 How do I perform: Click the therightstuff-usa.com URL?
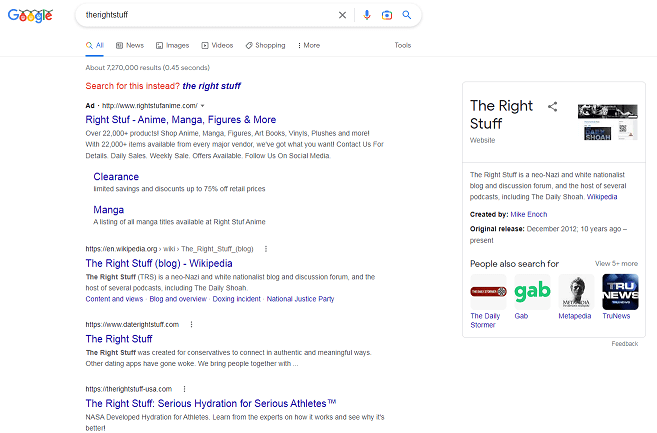(129, 389)
